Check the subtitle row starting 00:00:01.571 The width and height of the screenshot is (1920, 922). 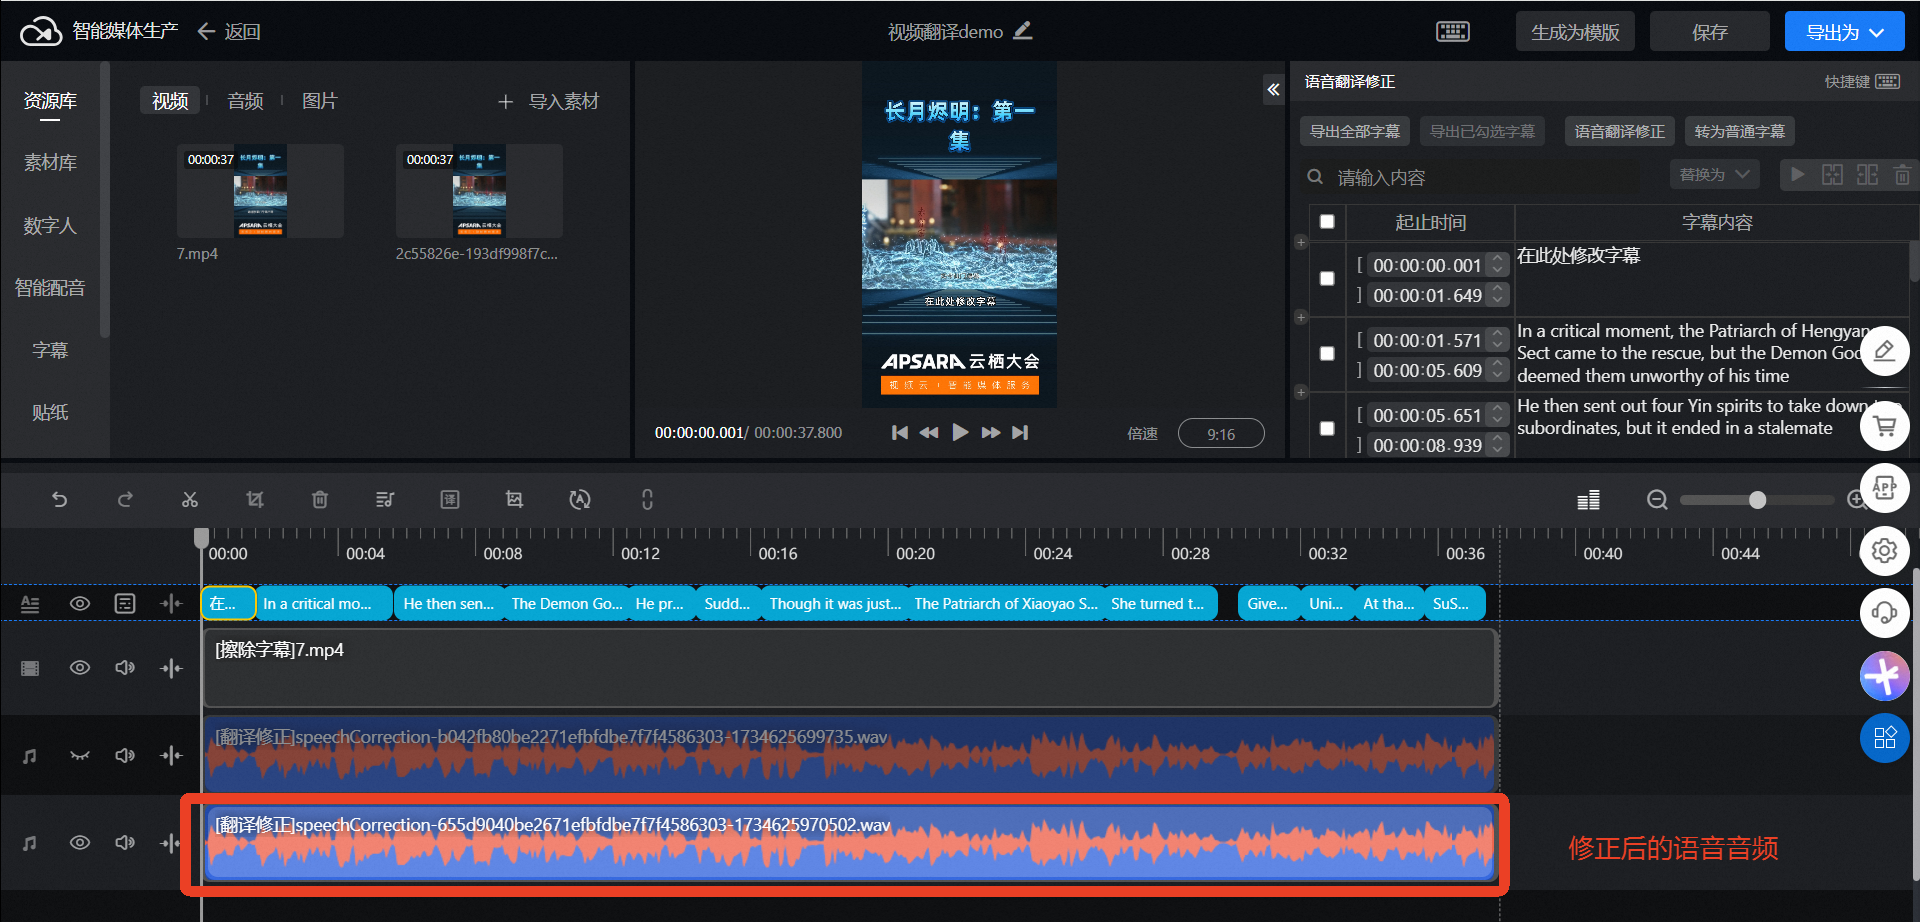[x=1327, y=354]
